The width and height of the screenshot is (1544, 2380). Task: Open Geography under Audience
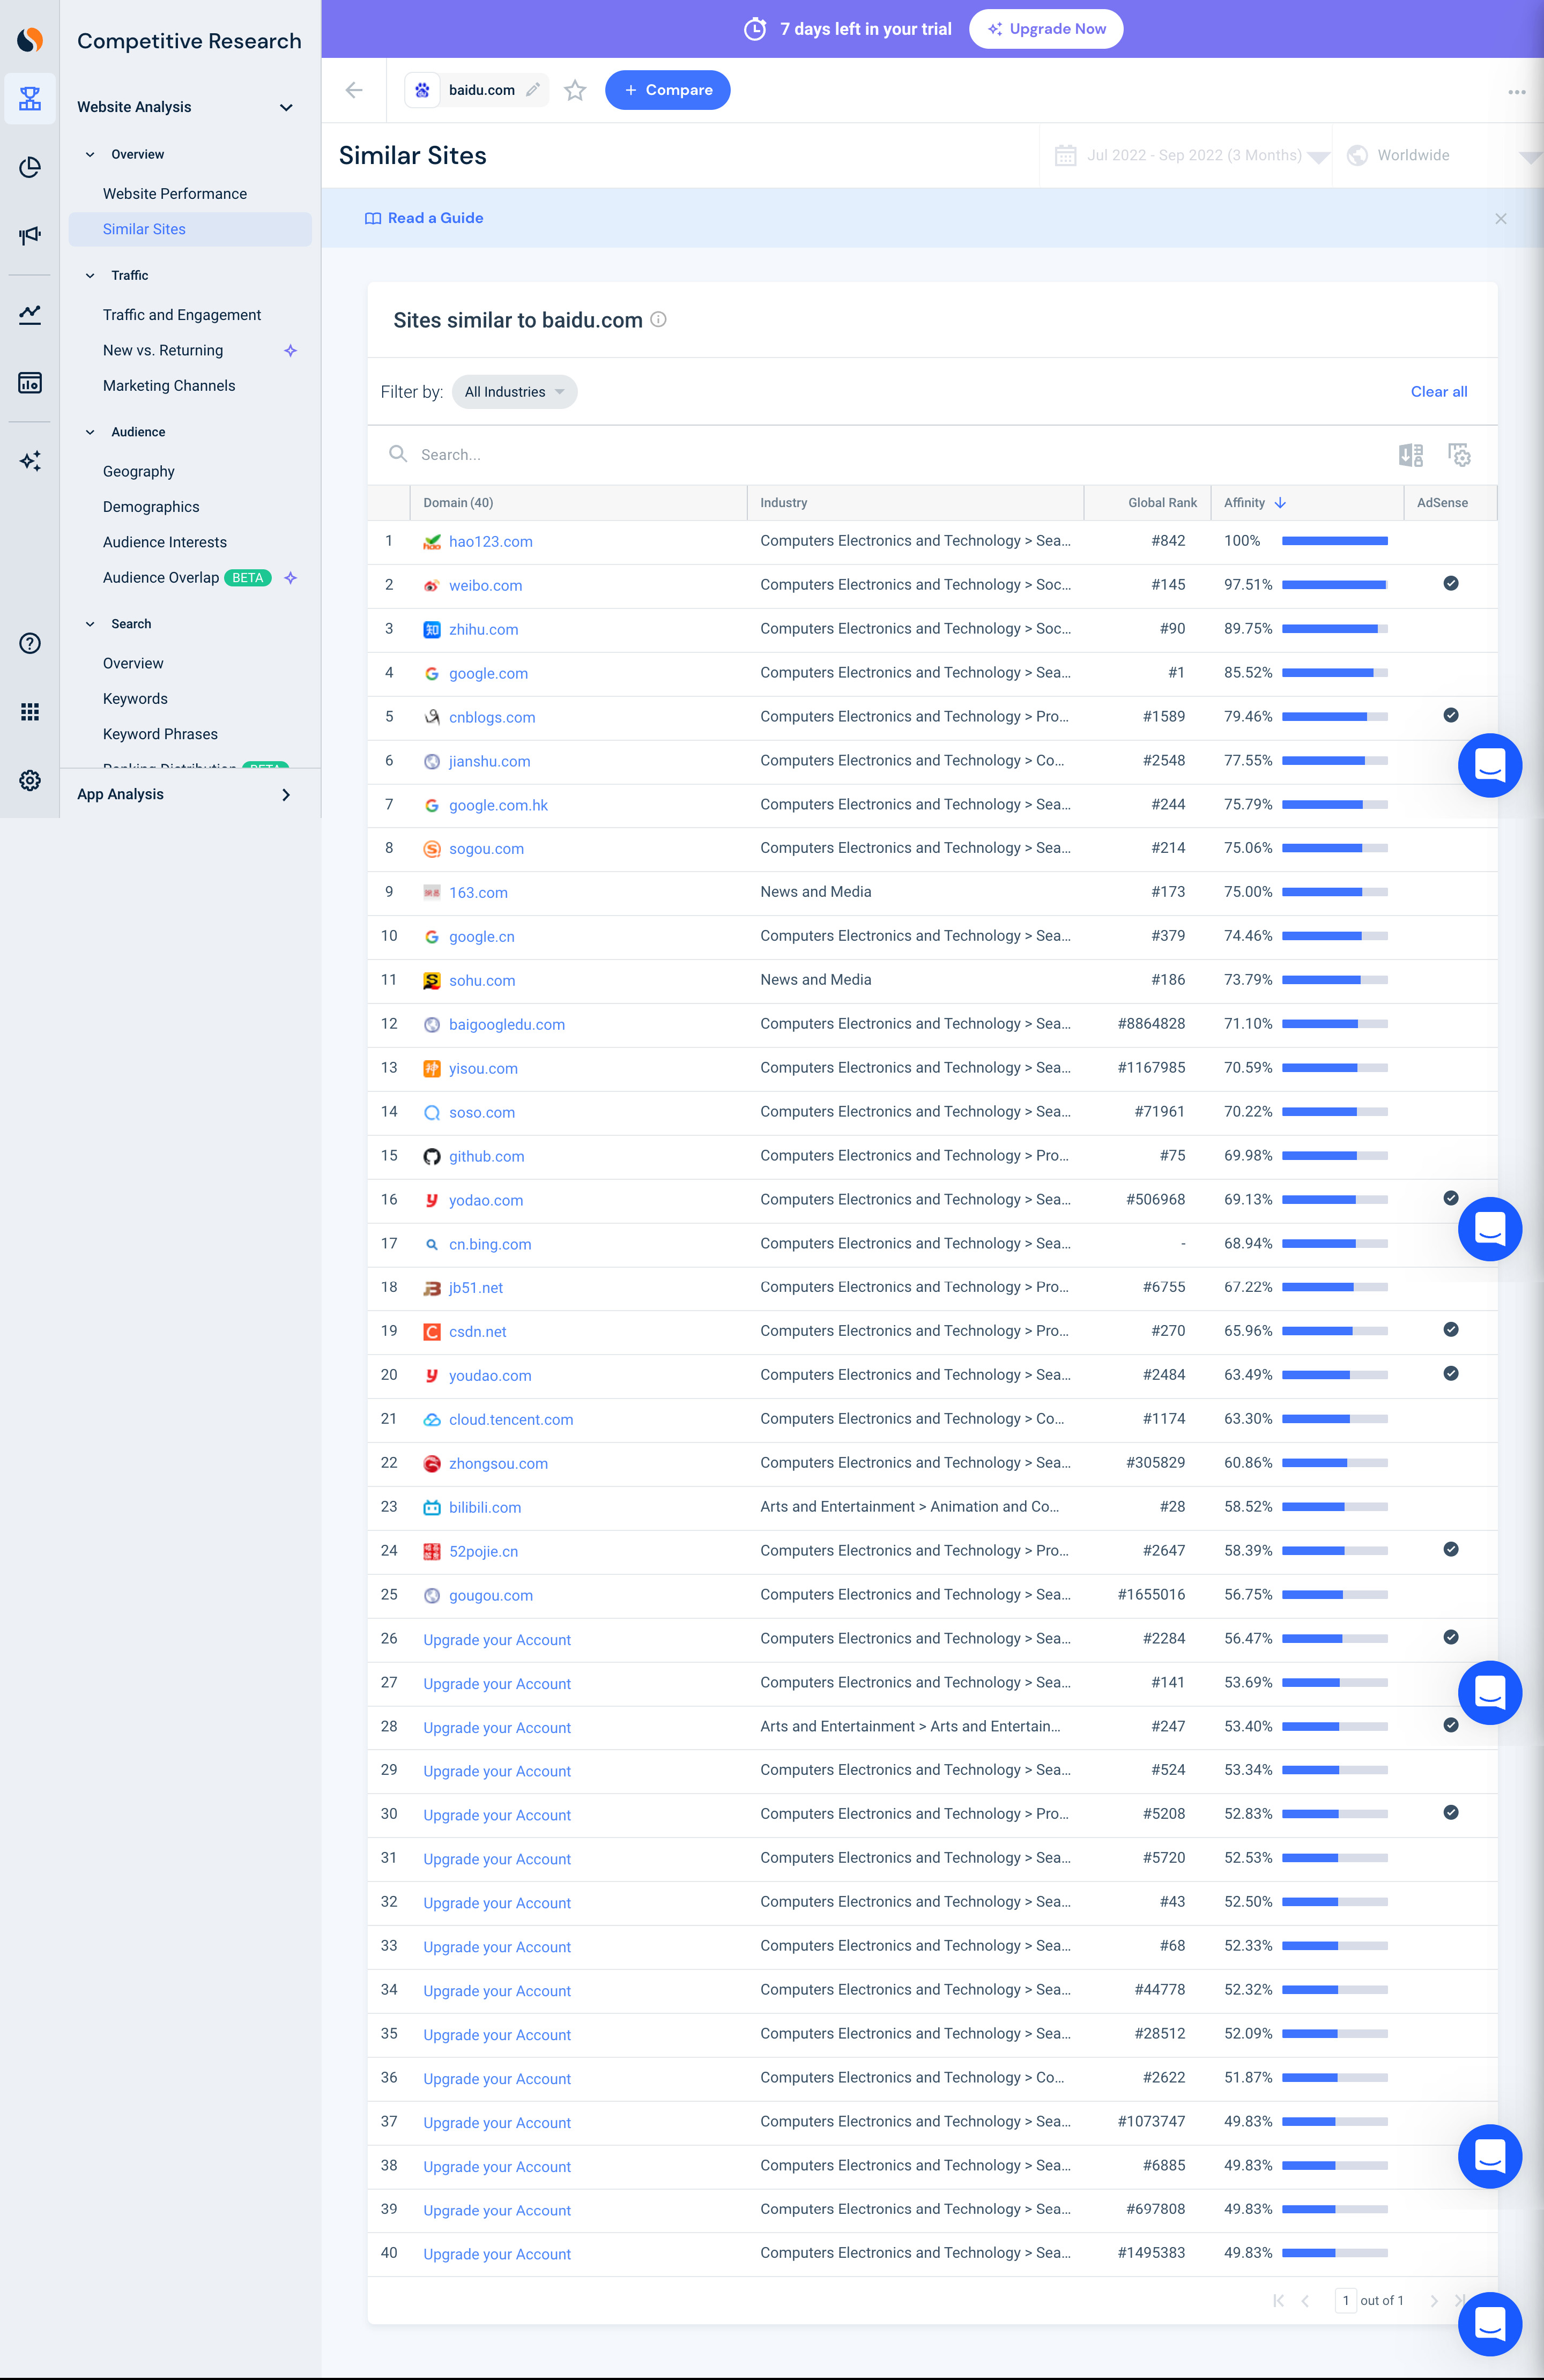[139, 472]
